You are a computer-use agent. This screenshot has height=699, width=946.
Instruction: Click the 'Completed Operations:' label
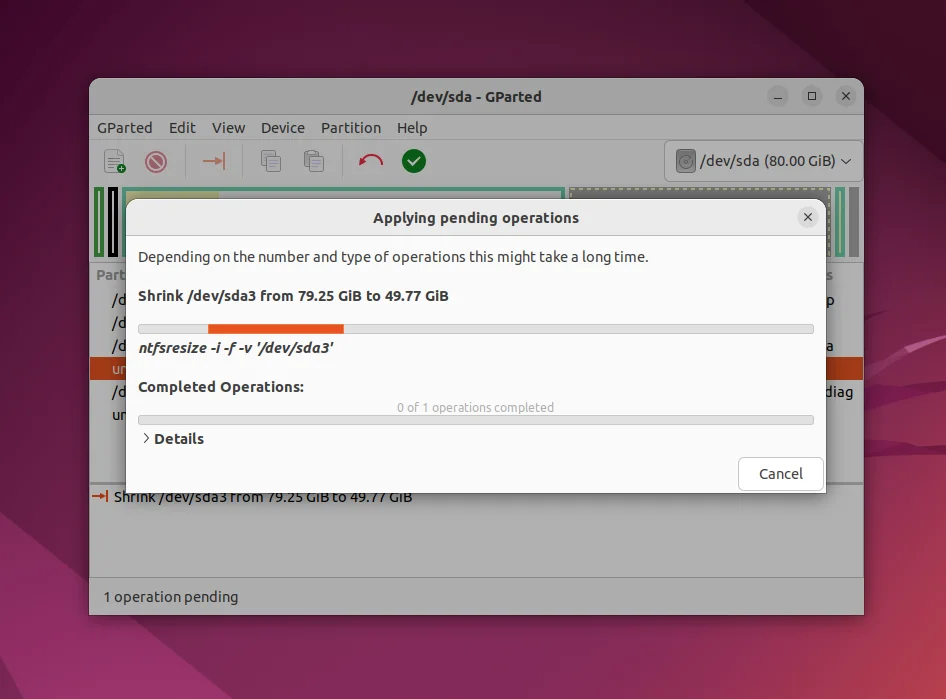point(221,387)
